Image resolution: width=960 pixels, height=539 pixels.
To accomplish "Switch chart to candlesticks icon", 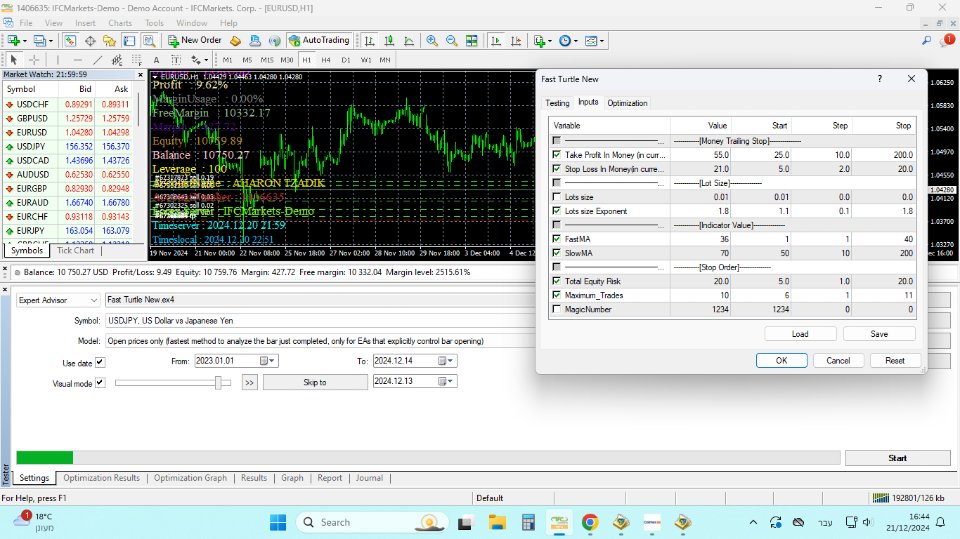I will tap(389, 40).
